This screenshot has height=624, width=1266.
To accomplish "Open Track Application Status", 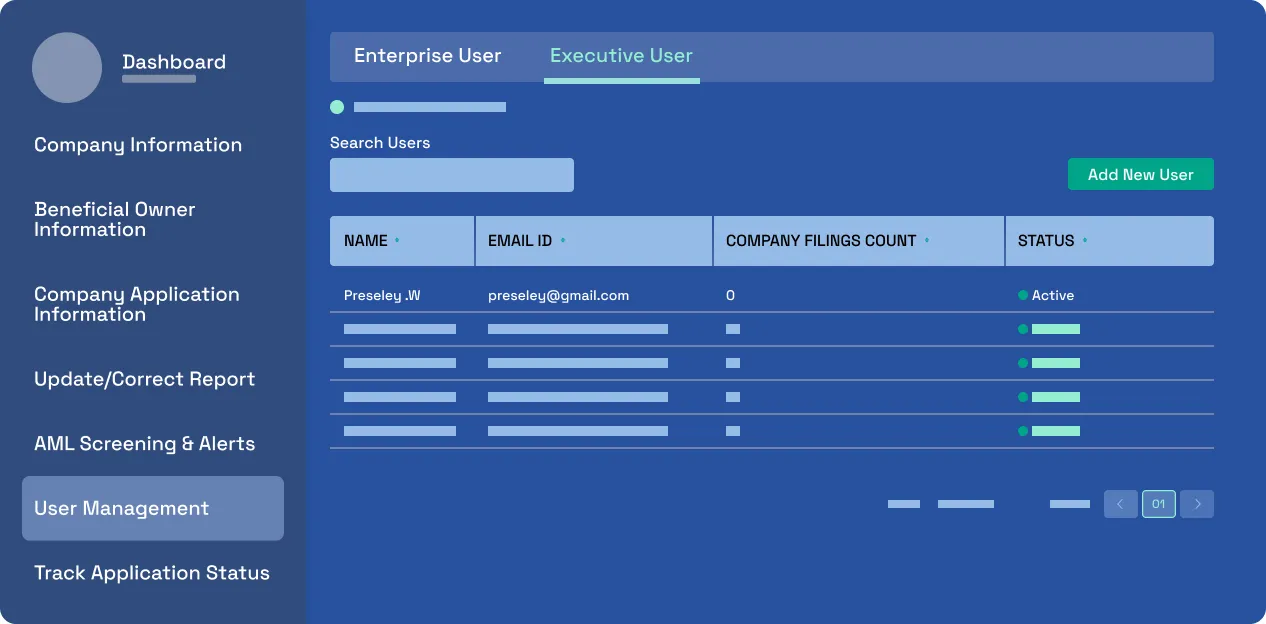I will 152,572.
